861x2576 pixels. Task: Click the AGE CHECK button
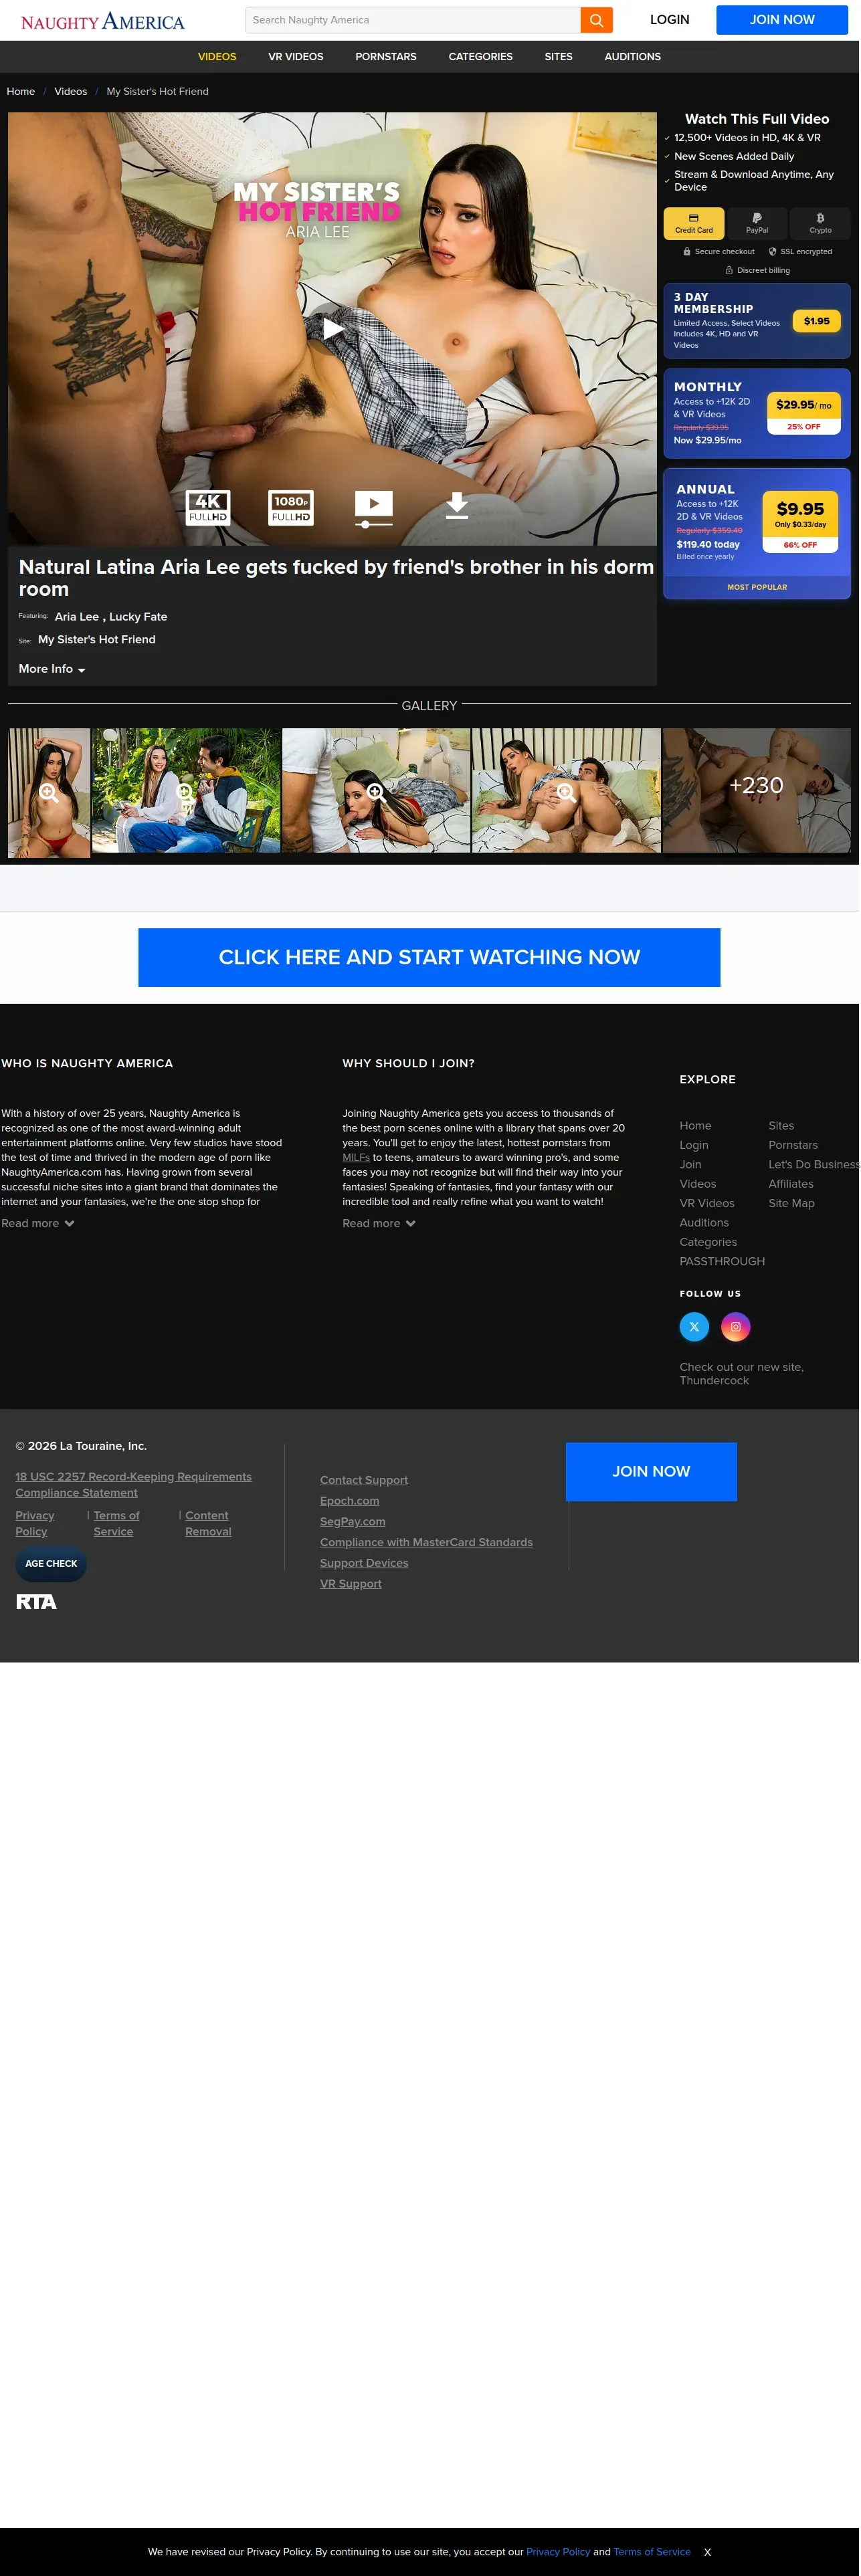[51, 1564]
